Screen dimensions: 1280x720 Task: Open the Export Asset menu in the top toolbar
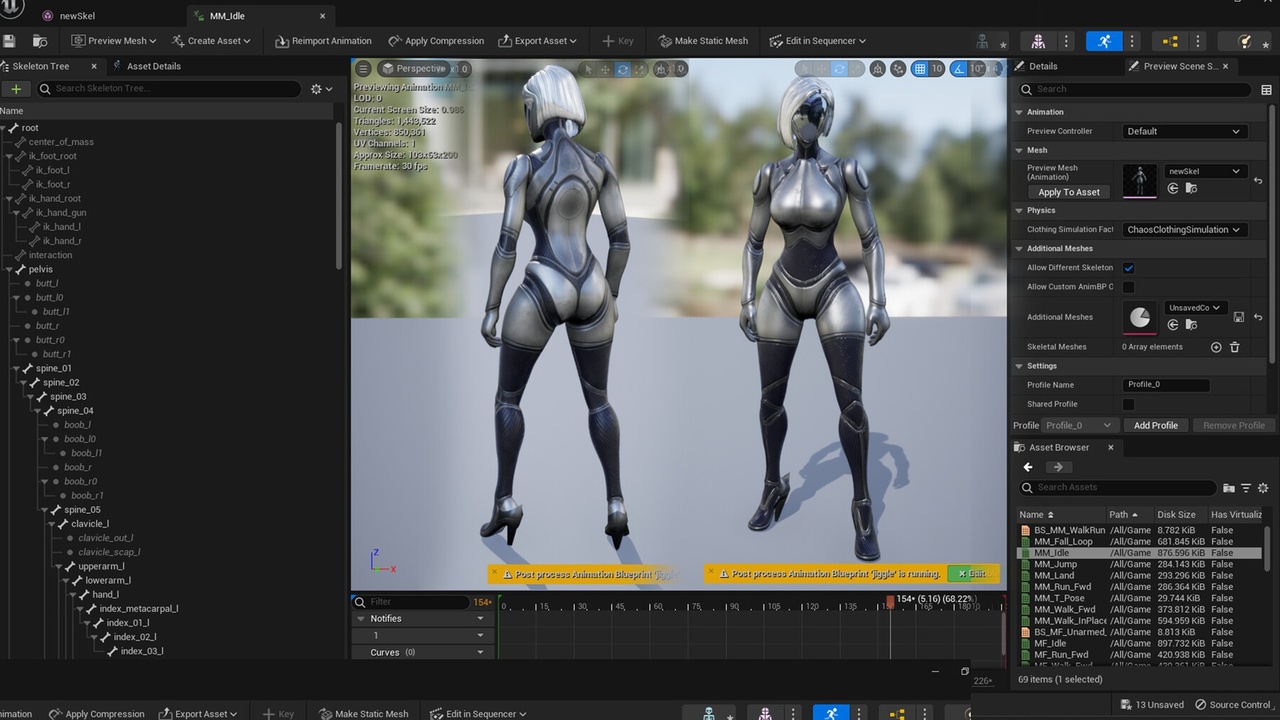click(538, 41)
